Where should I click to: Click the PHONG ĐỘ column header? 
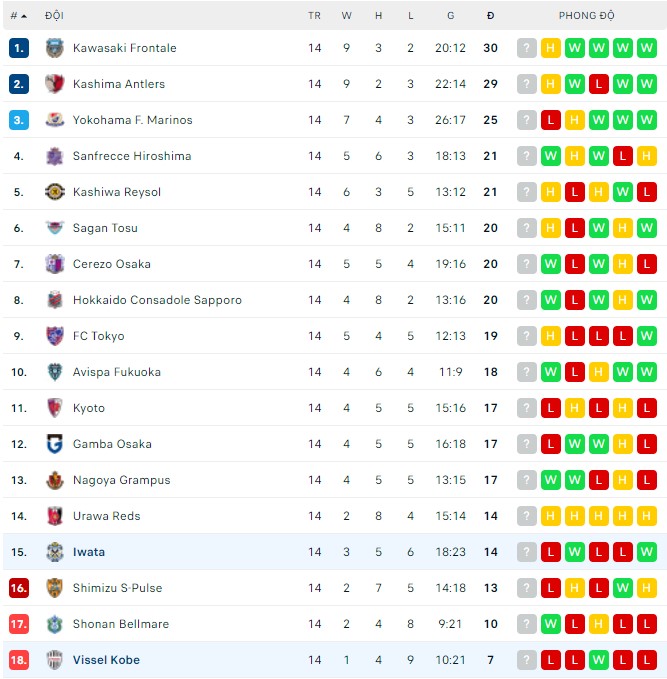point(587,16)
